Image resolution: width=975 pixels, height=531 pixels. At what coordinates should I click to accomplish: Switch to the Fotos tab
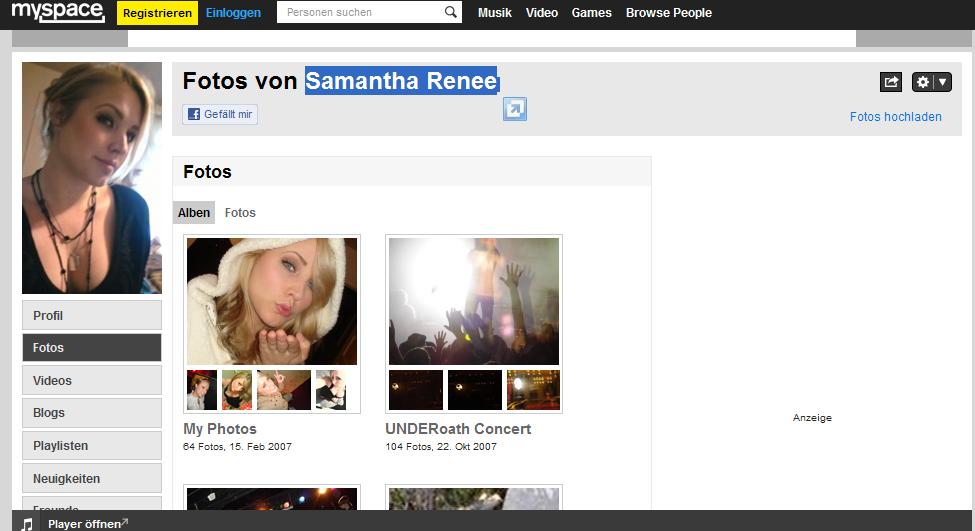240,213
